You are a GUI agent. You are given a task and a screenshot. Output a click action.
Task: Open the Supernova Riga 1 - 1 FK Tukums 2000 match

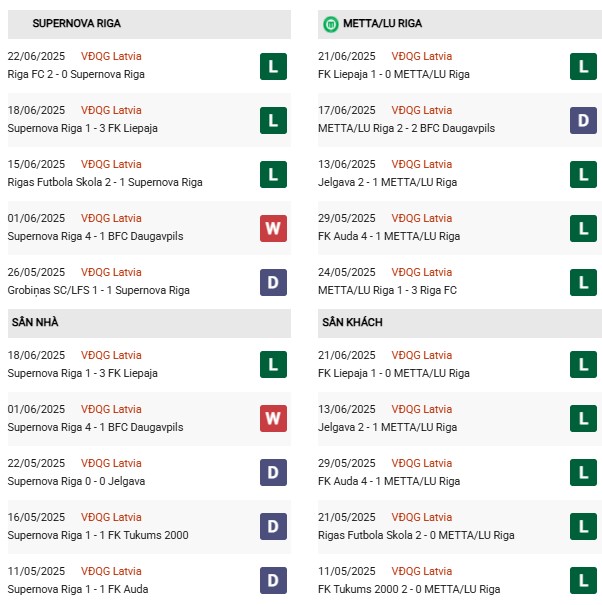click(x=97, y=535)
